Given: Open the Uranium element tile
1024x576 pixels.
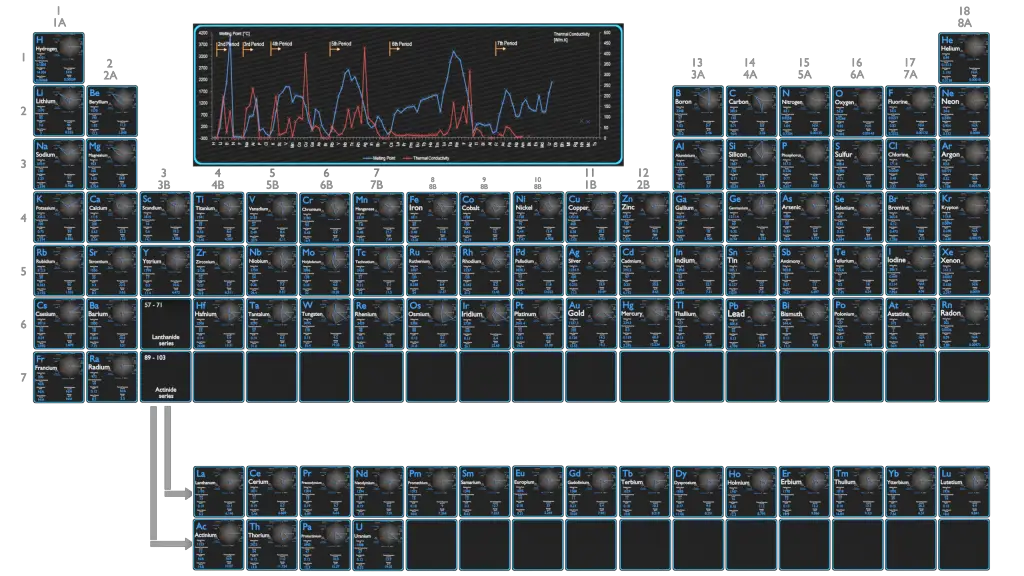Looking at the screenshot, I should click(x=378, y=545).
